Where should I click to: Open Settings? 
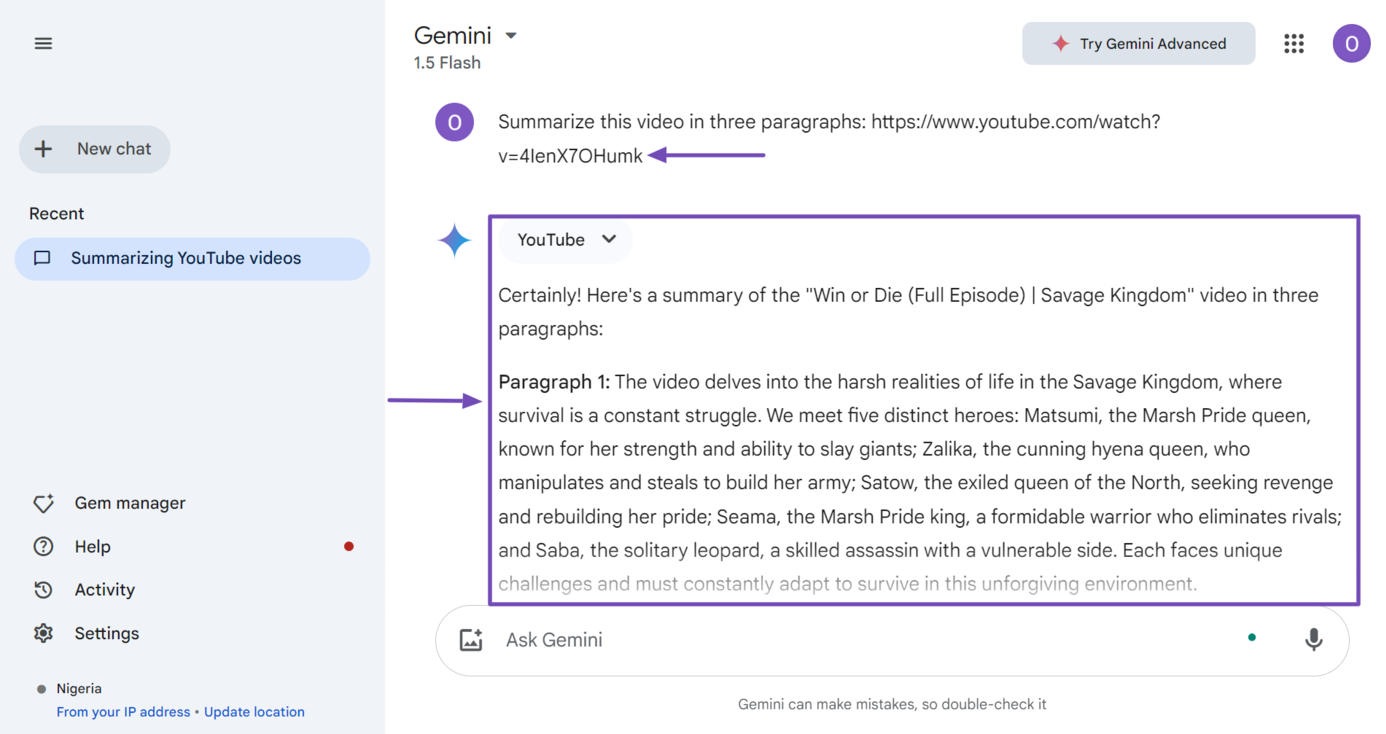(x=106, y=633)
